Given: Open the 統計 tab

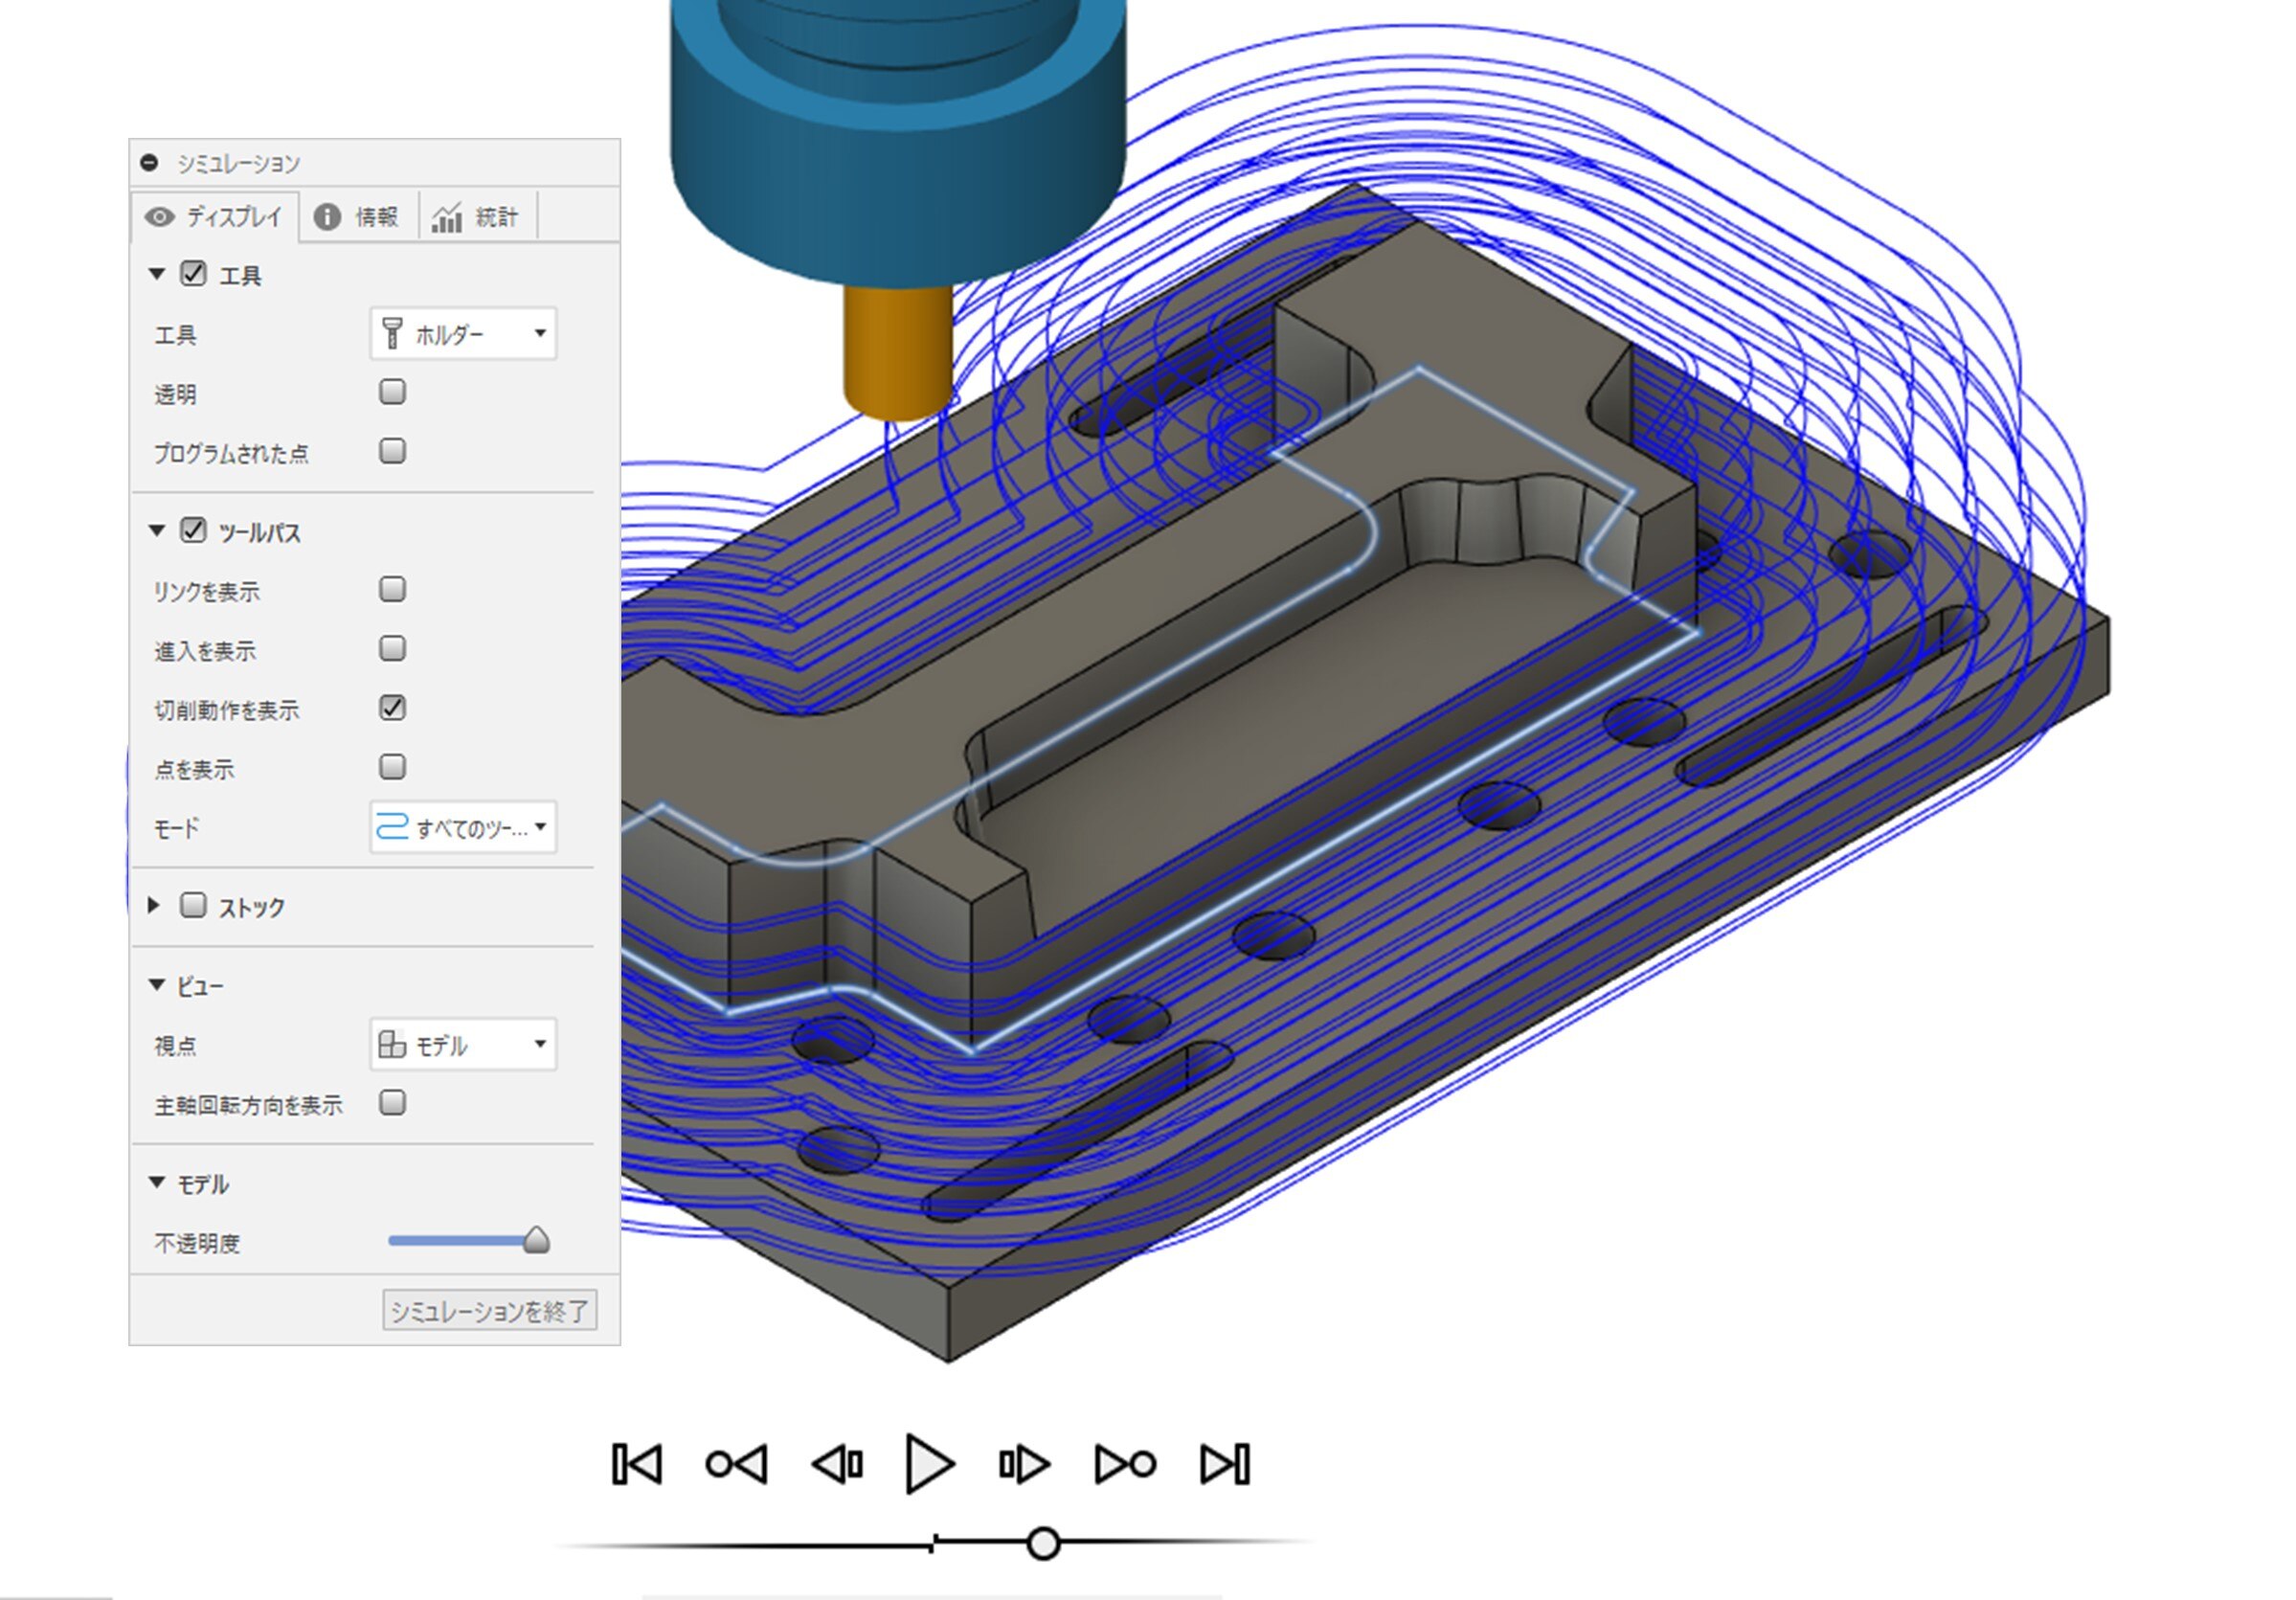Looking at the screenshot, I should [x=477, y=217].
